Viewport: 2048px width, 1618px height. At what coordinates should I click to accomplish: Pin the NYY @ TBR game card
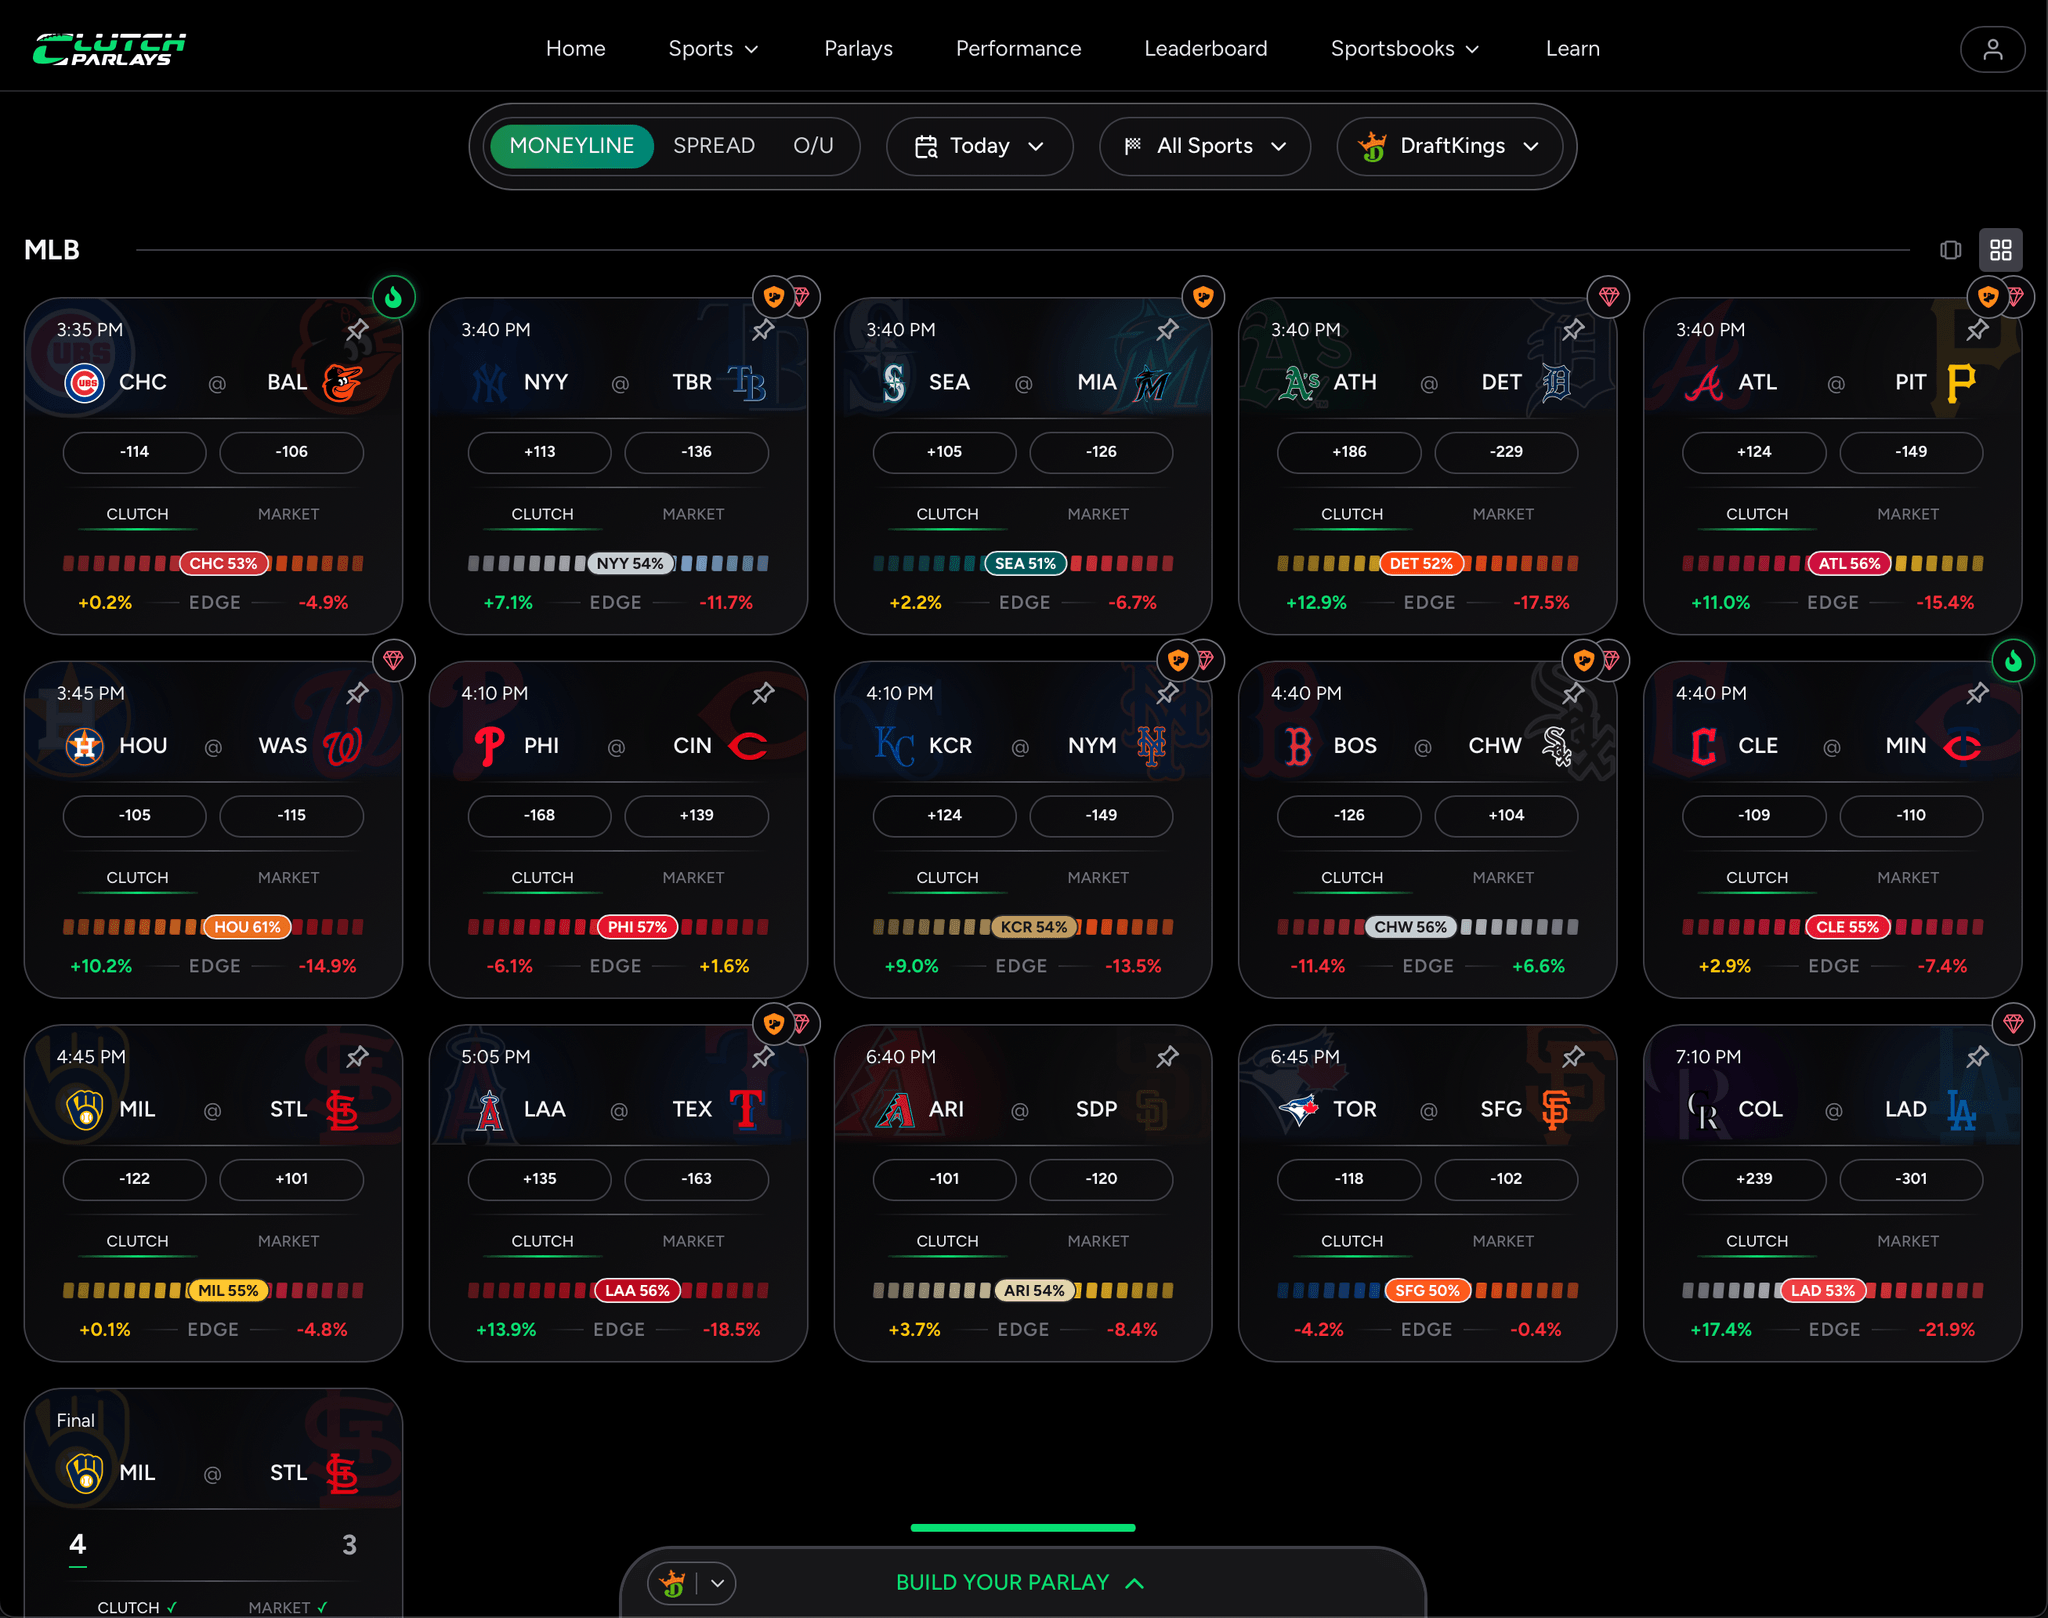click(763, 329)
